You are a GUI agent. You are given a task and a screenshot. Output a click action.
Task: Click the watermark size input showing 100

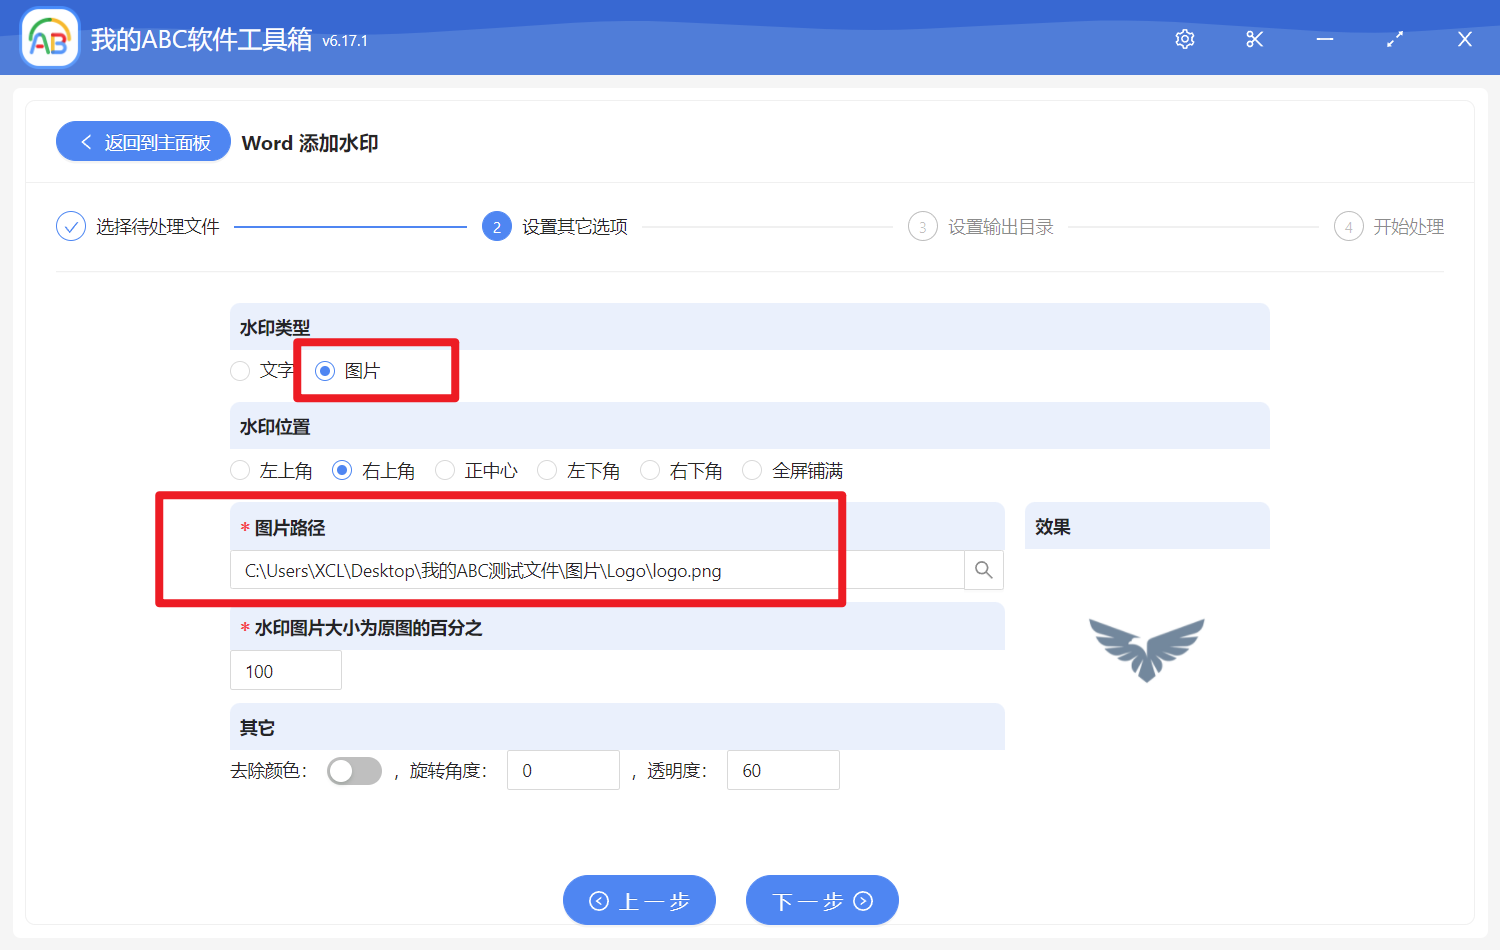[x=285, y=670]
